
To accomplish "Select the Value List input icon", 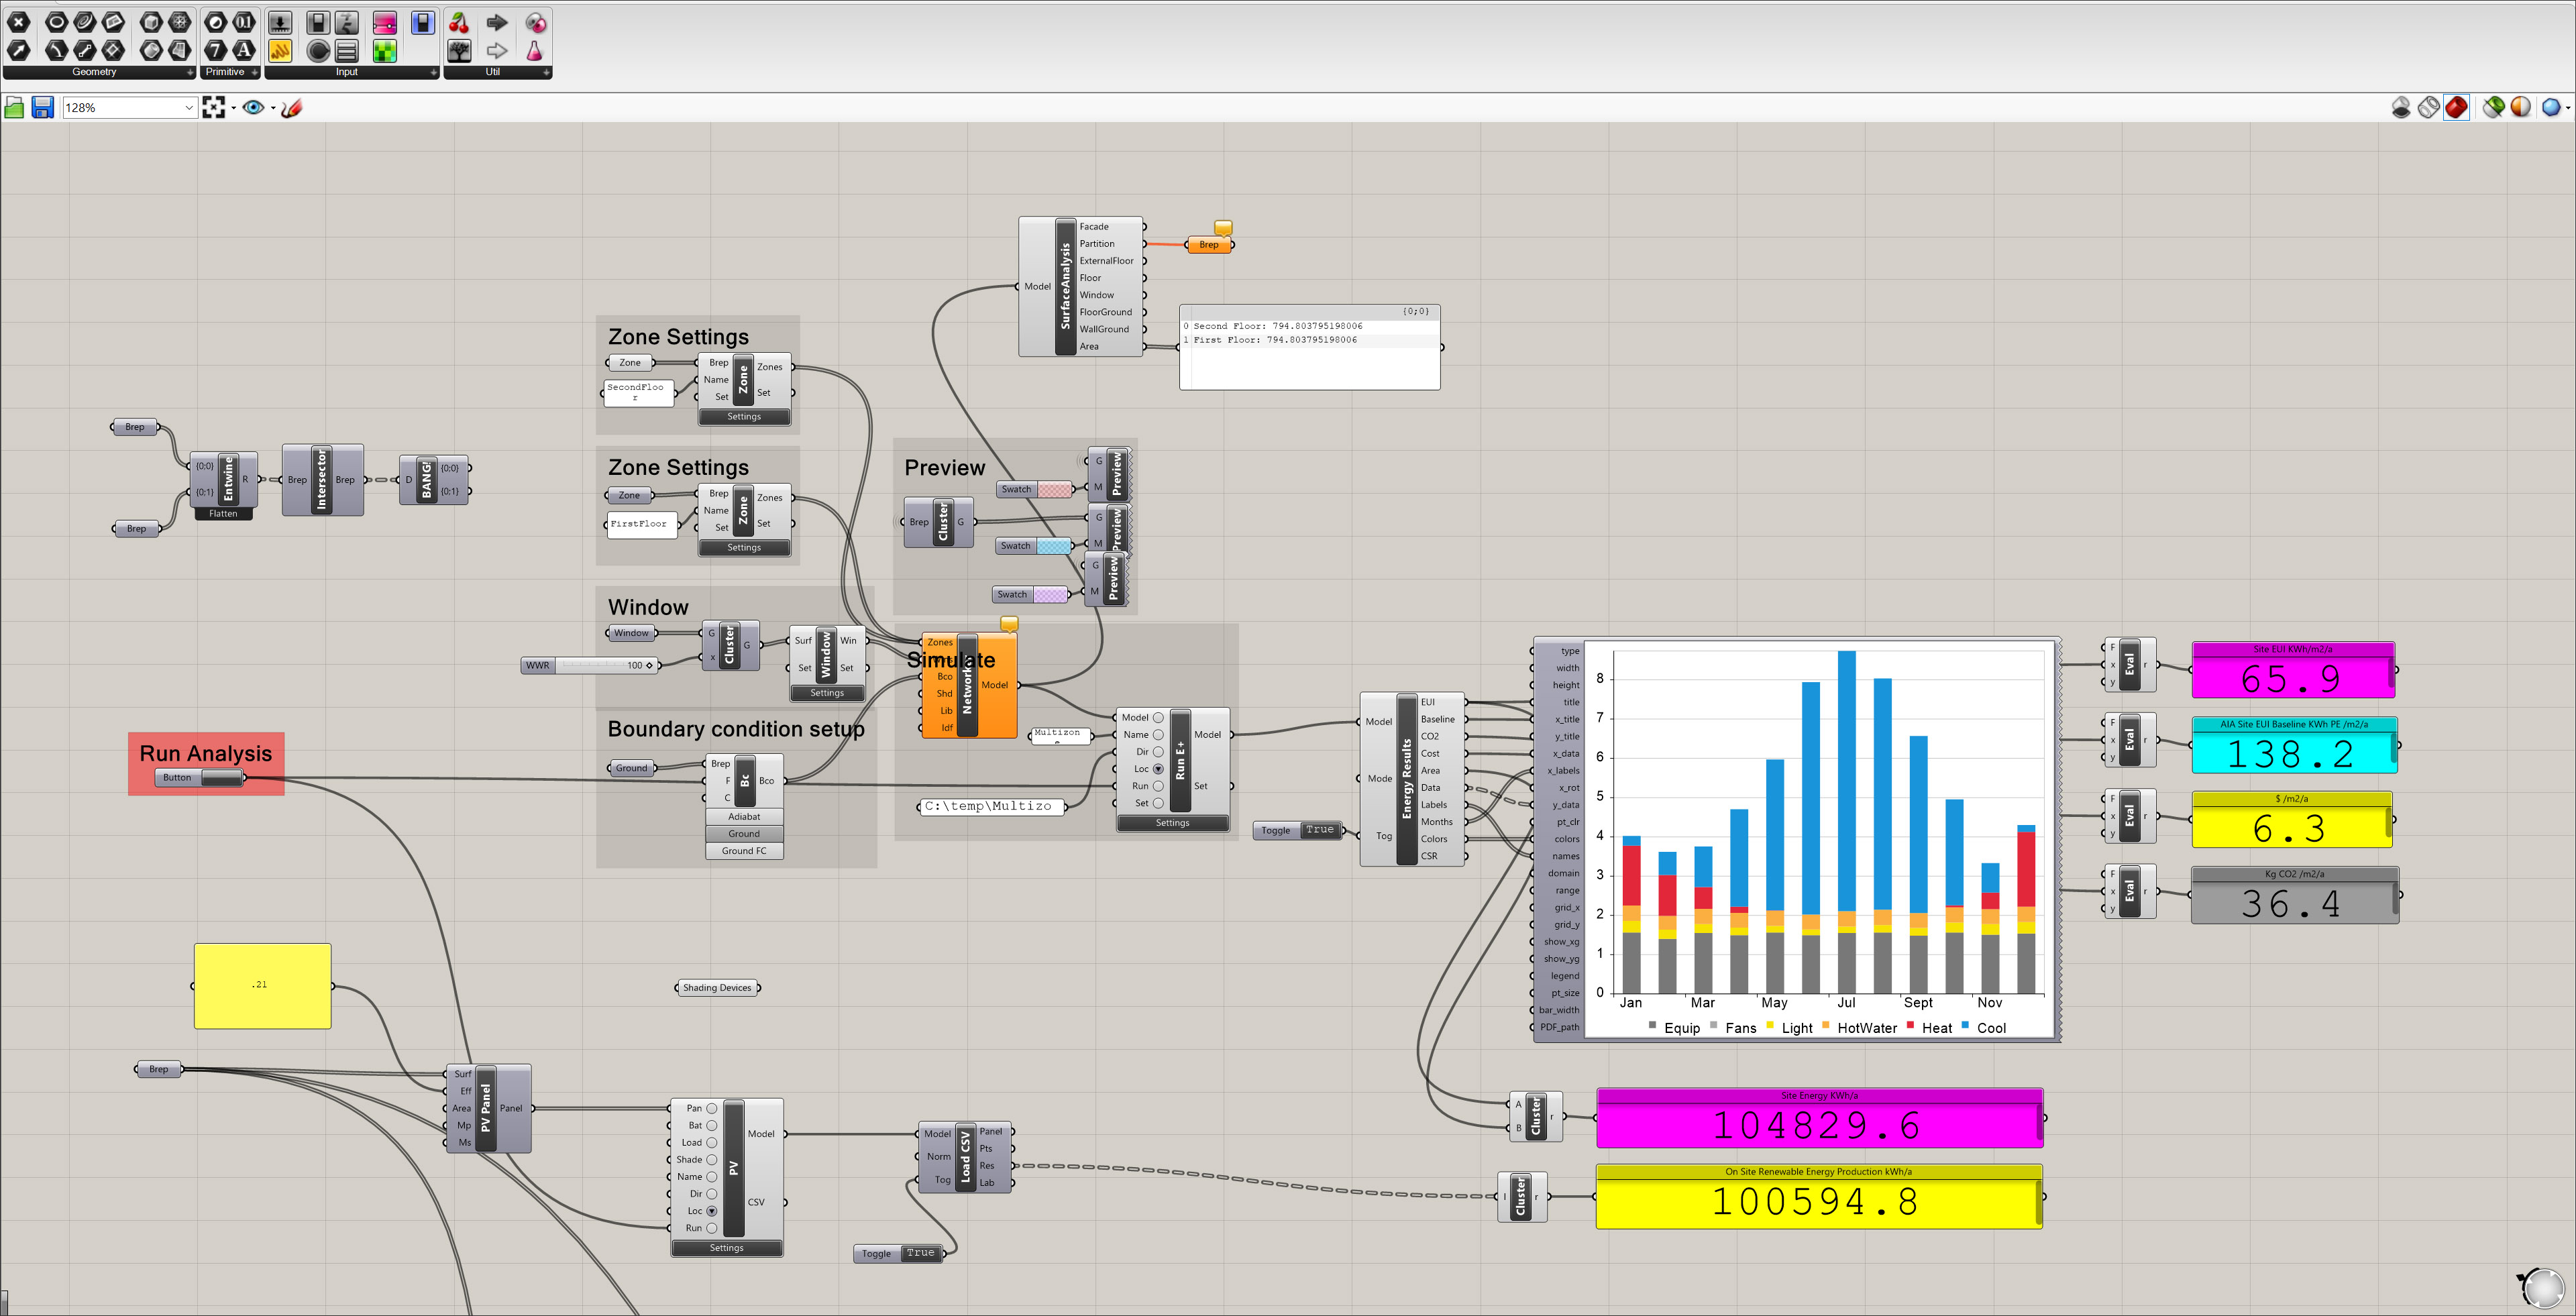I will 347,51.
